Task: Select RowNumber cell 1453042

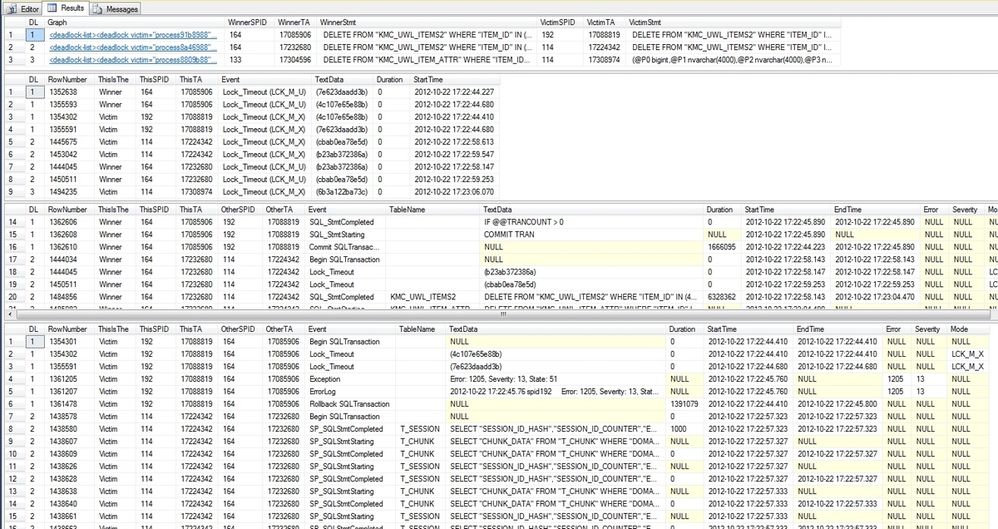Action: (x=70, y=154)
